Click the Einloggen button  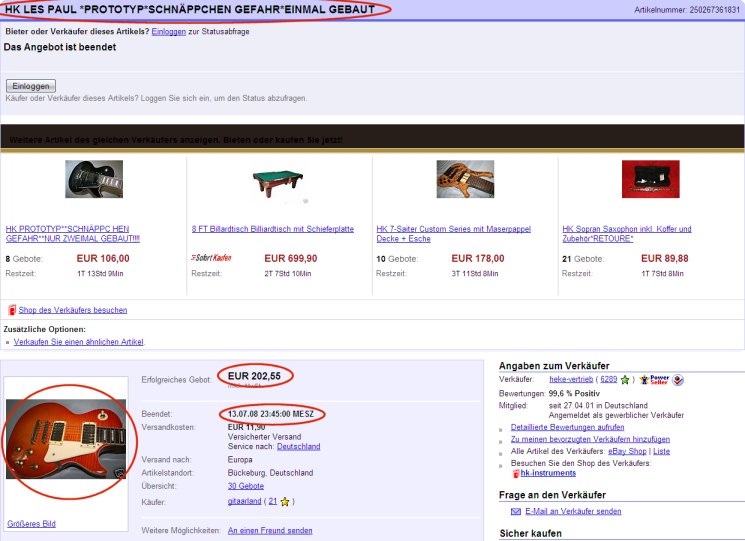click(x=31, y=86)
